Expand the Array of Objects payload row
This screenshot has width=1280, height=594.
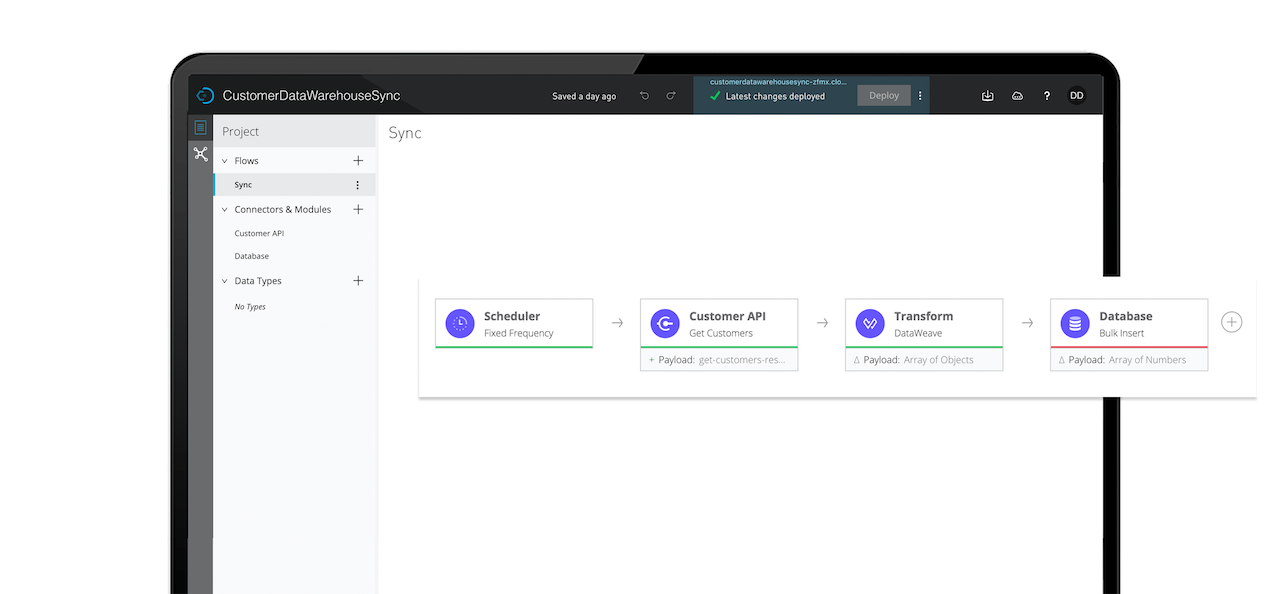tap(924, 360)
